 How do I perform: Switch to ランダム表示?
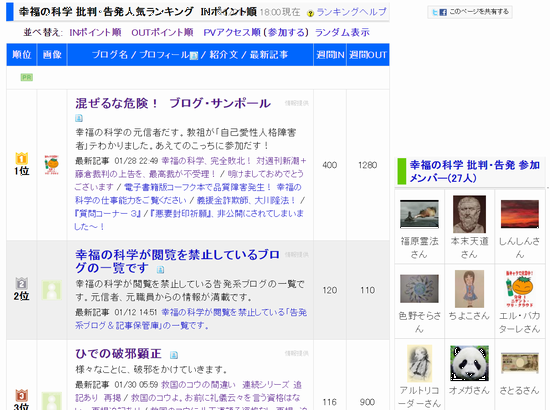point(342,33)
